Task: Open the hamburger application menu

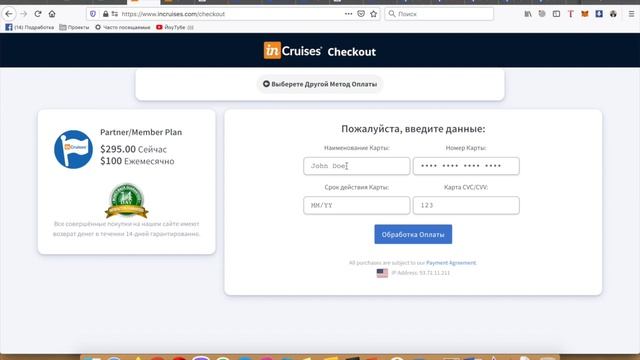Action: 631,14
